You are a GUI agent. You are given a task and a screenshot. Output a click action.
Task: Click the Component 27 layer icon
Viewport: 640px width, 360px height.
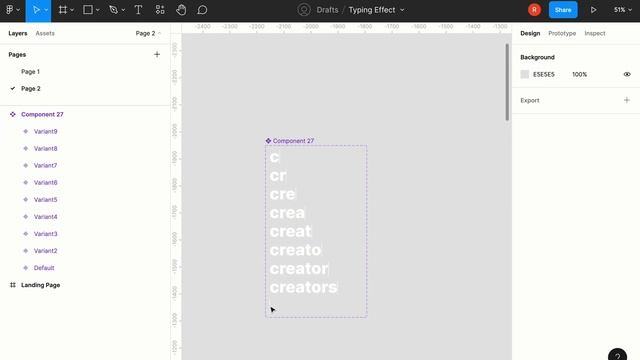[x=13, y=114]
